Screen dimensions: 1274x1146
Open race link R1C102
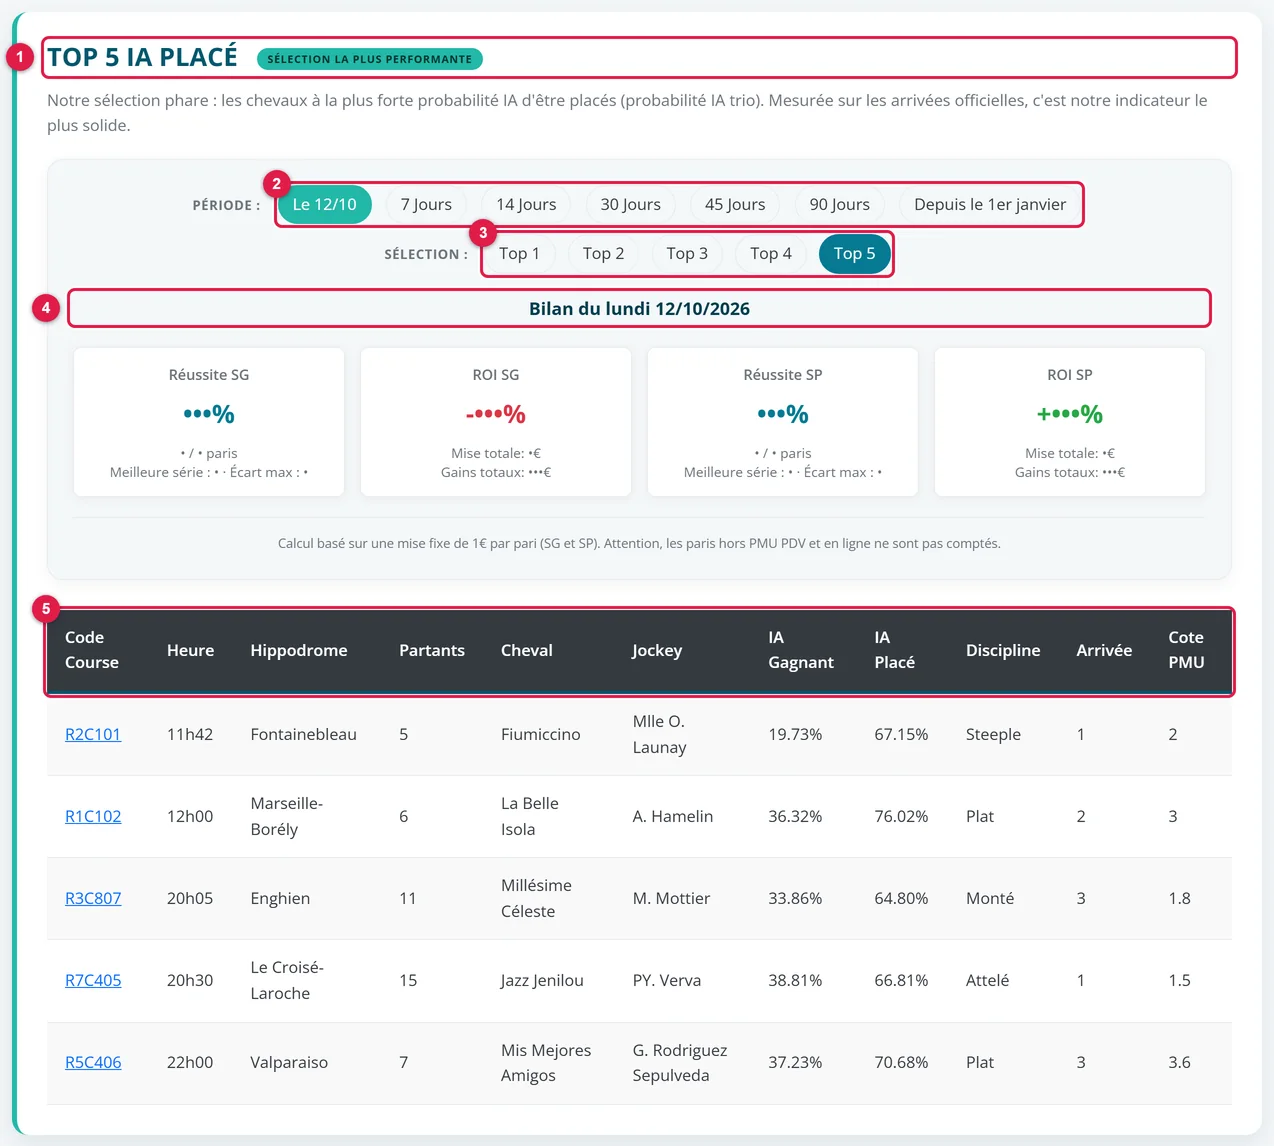93,816
